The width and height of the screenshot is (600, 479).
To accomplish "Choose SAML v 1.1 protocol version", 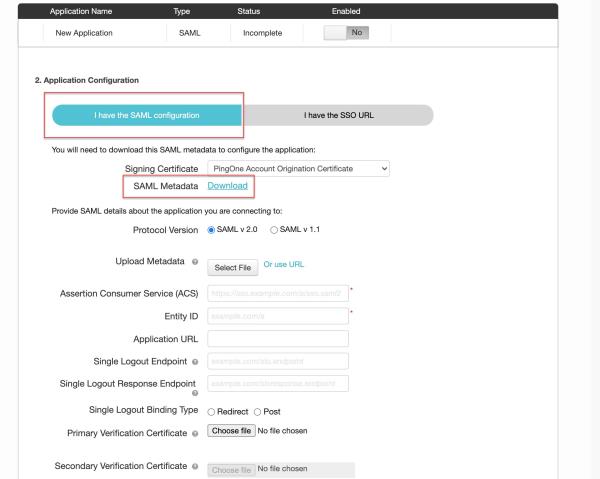I will tap(274, 230).
